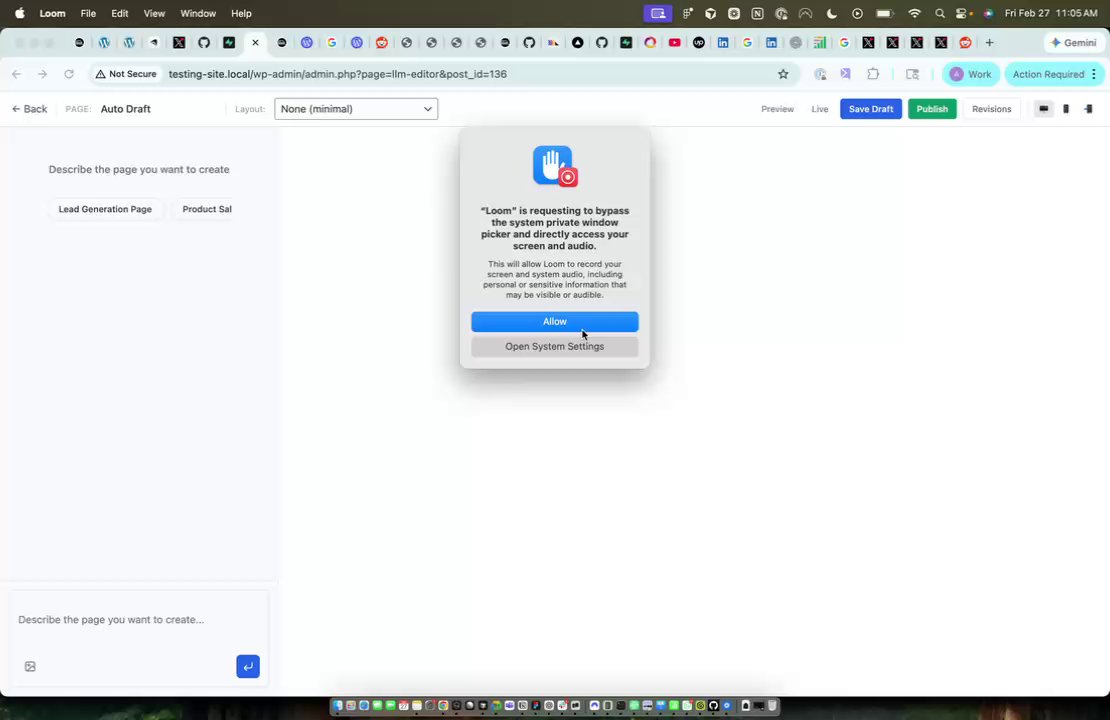Click the Siri menu bar icon
Screen dimensions: 1110x720
[988, 13]
